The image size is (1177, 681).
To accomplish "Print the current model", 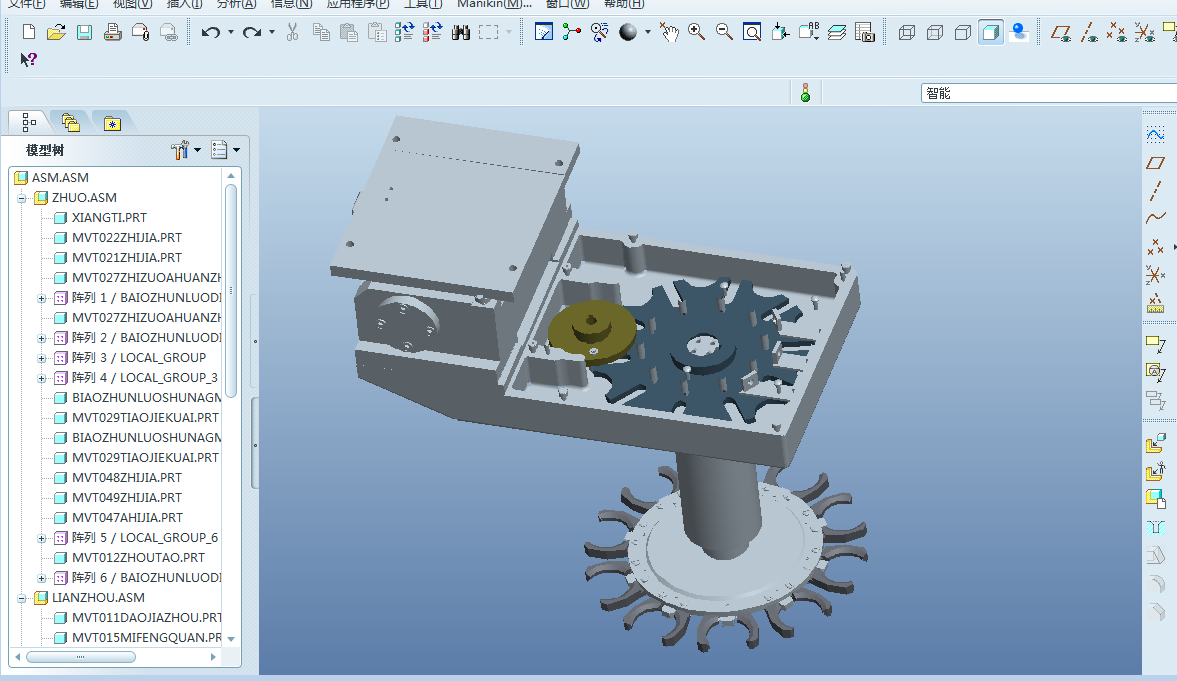I will click(113, 32).
